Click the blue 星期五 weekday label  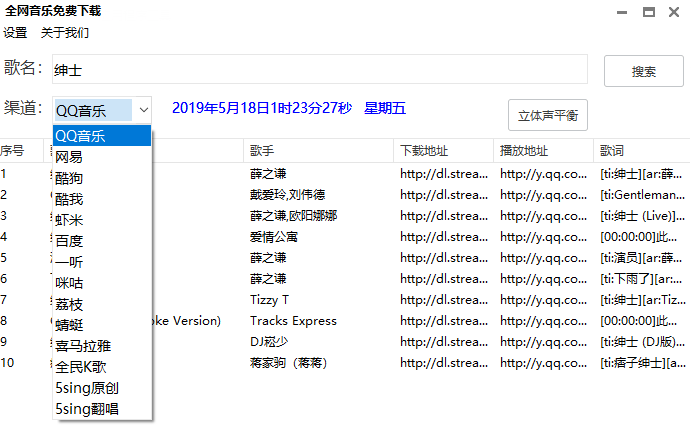[385, 108]
